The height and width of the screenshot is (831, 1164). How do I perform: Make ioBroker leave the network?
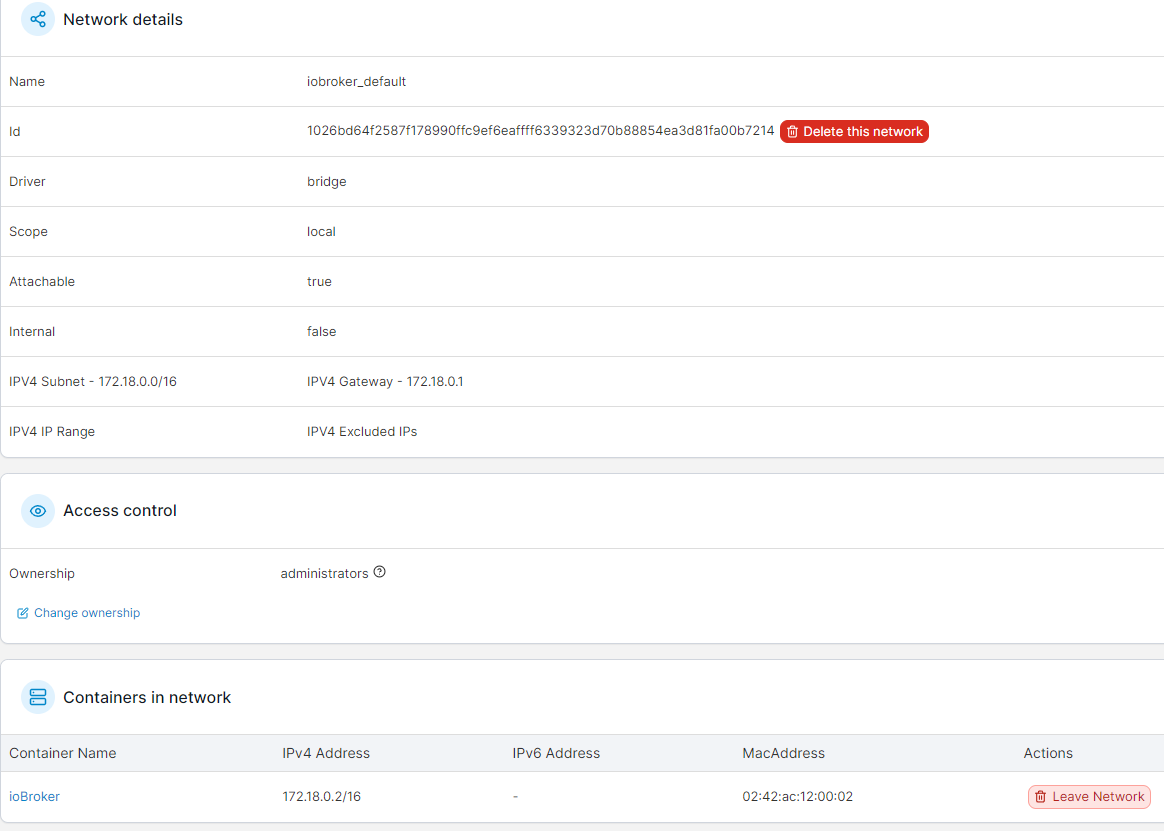(1089, 797)
